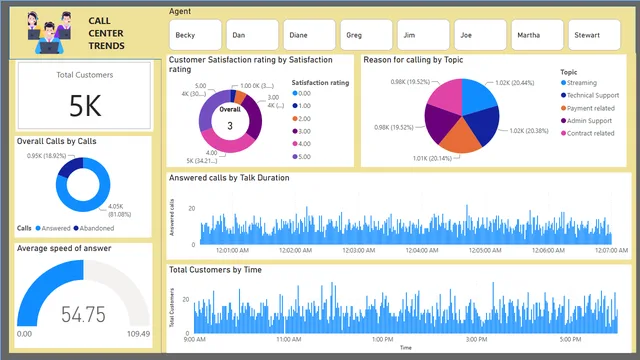
Task: Select Technical Support in the Topic legend
Action: coord(590,96)
